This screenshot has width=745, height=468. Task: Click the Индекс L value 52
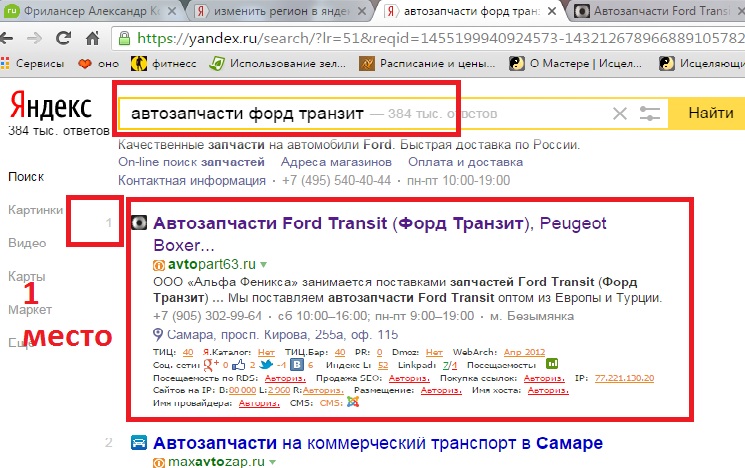point(383,365)
